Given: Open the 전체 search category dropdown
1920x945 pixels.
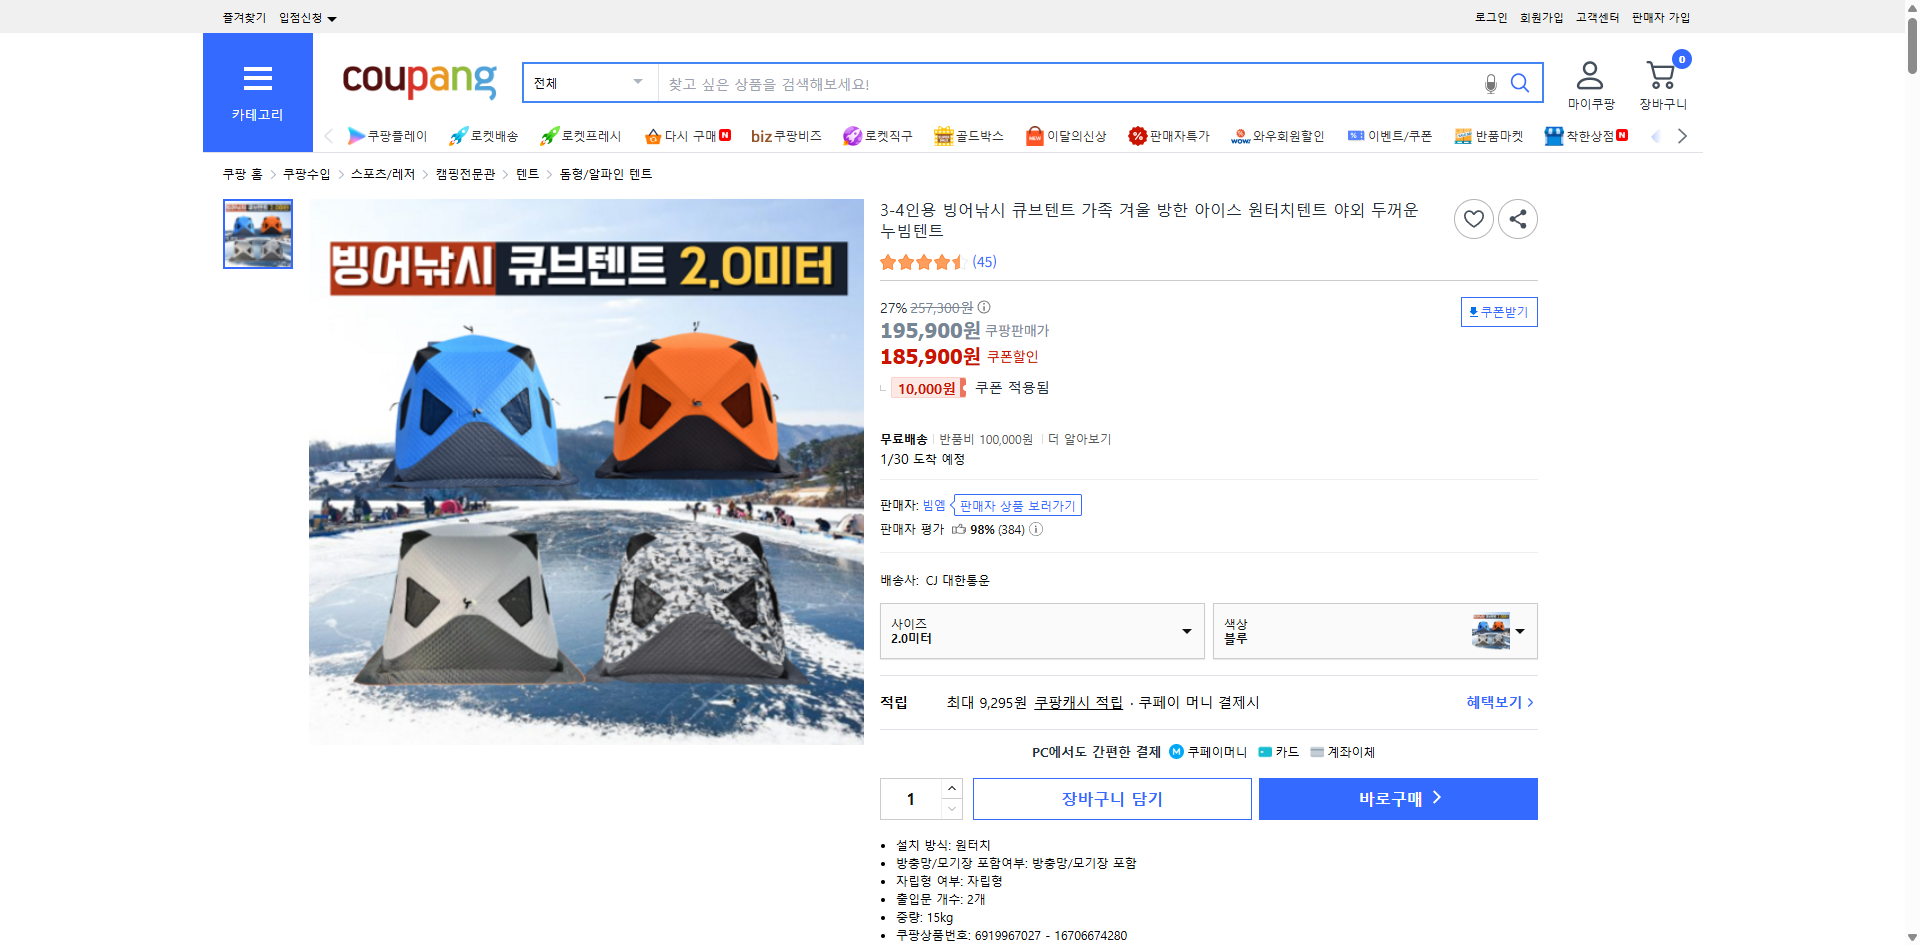Looking at the screenshot, I should click(588, 82).
